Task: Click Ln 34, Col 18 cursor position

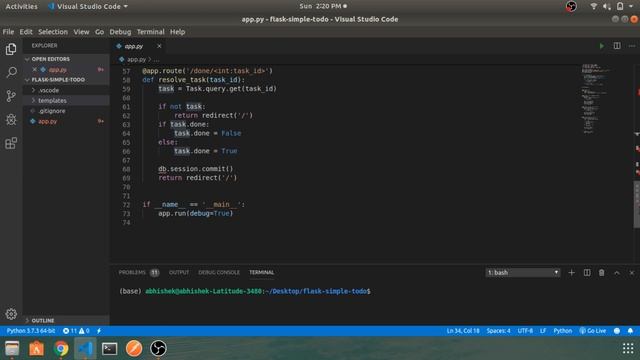Action: click(x=463, y=331)
